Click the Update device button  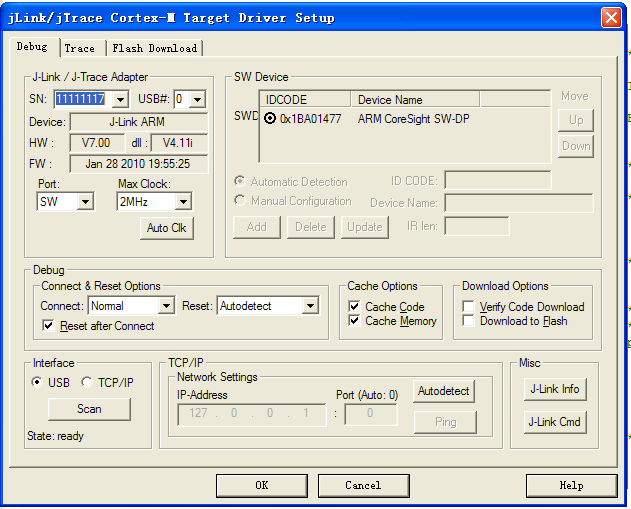pyautogui.click(x=365, y=227)
